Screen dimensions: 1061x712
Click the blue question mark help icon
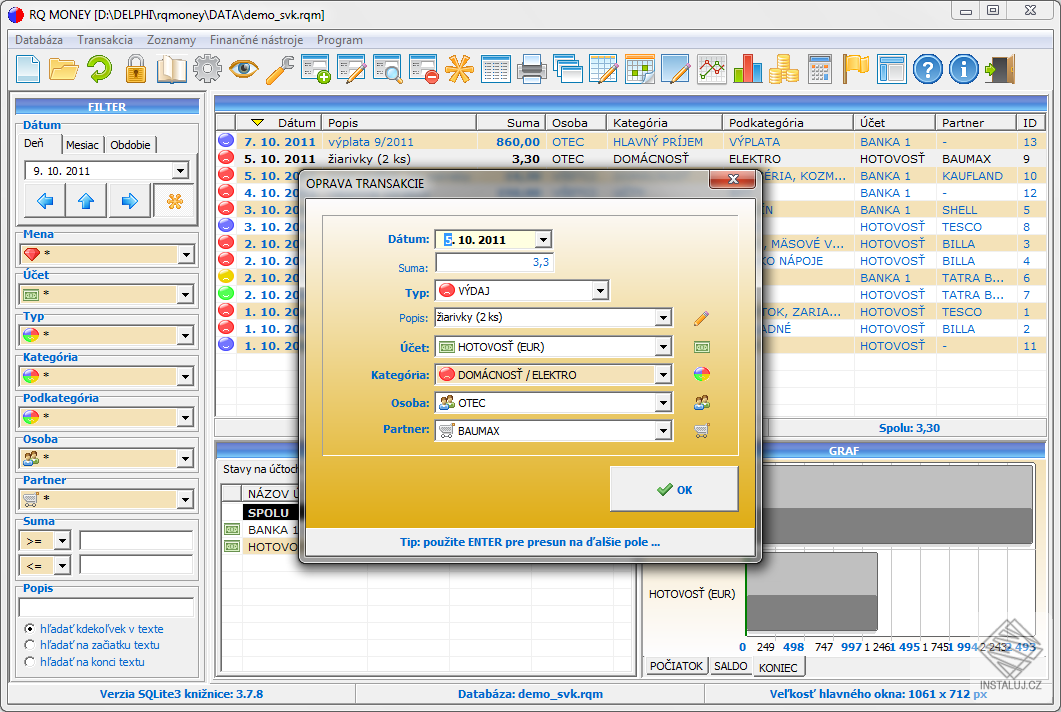[x=928, y=69]
